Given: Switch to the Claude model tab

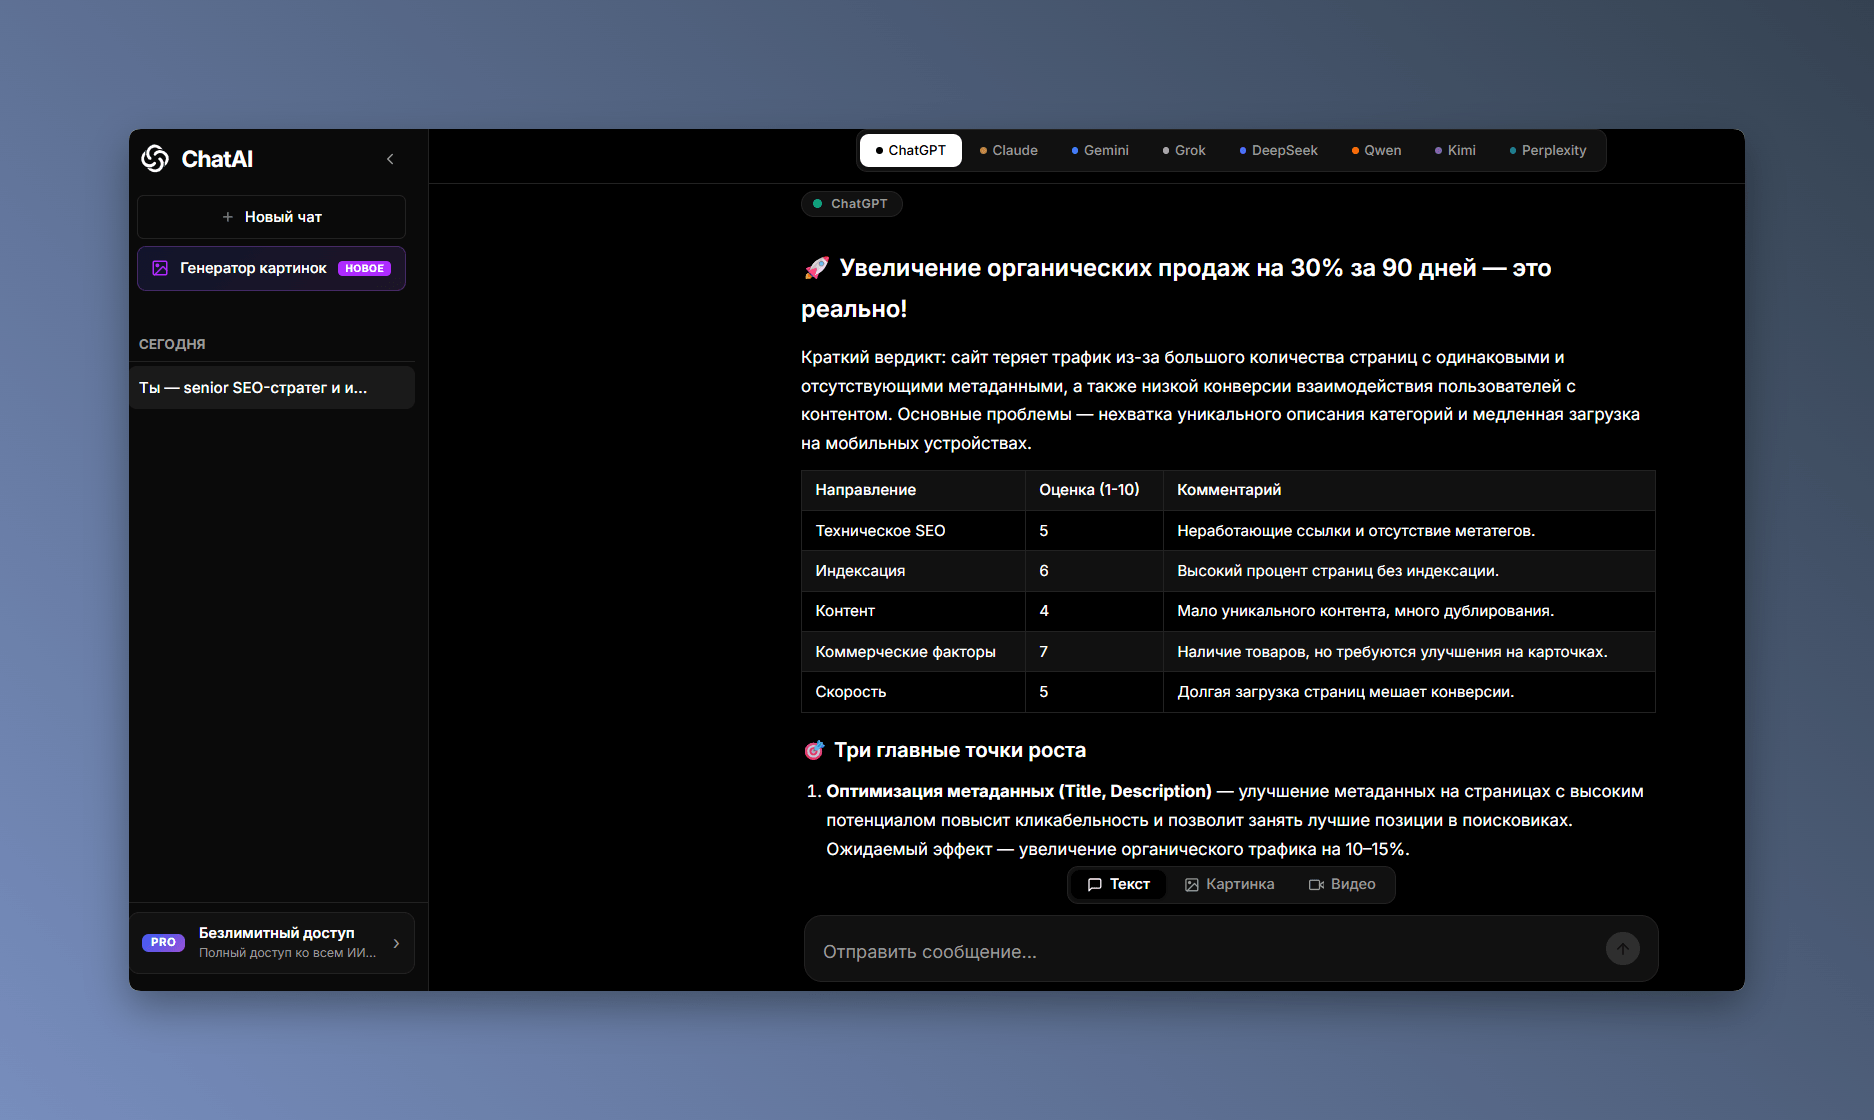Looking at the screenshot, I should point(1009,150).
